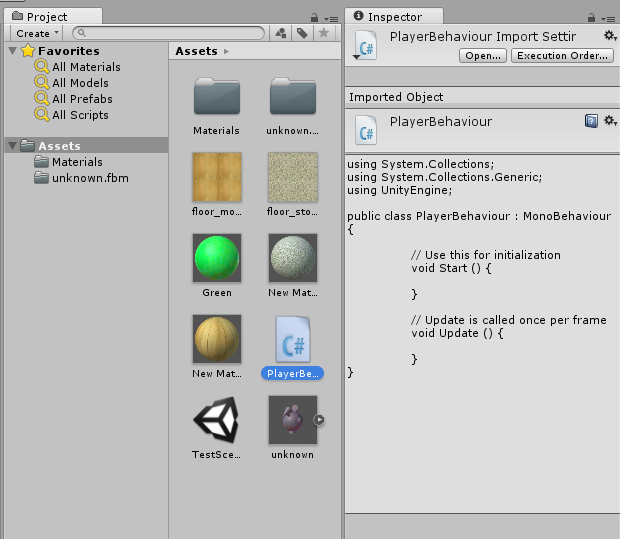Click the 'Update is called once per frame' comment
This screenshot has height=539, width=620.
(508, 320)
